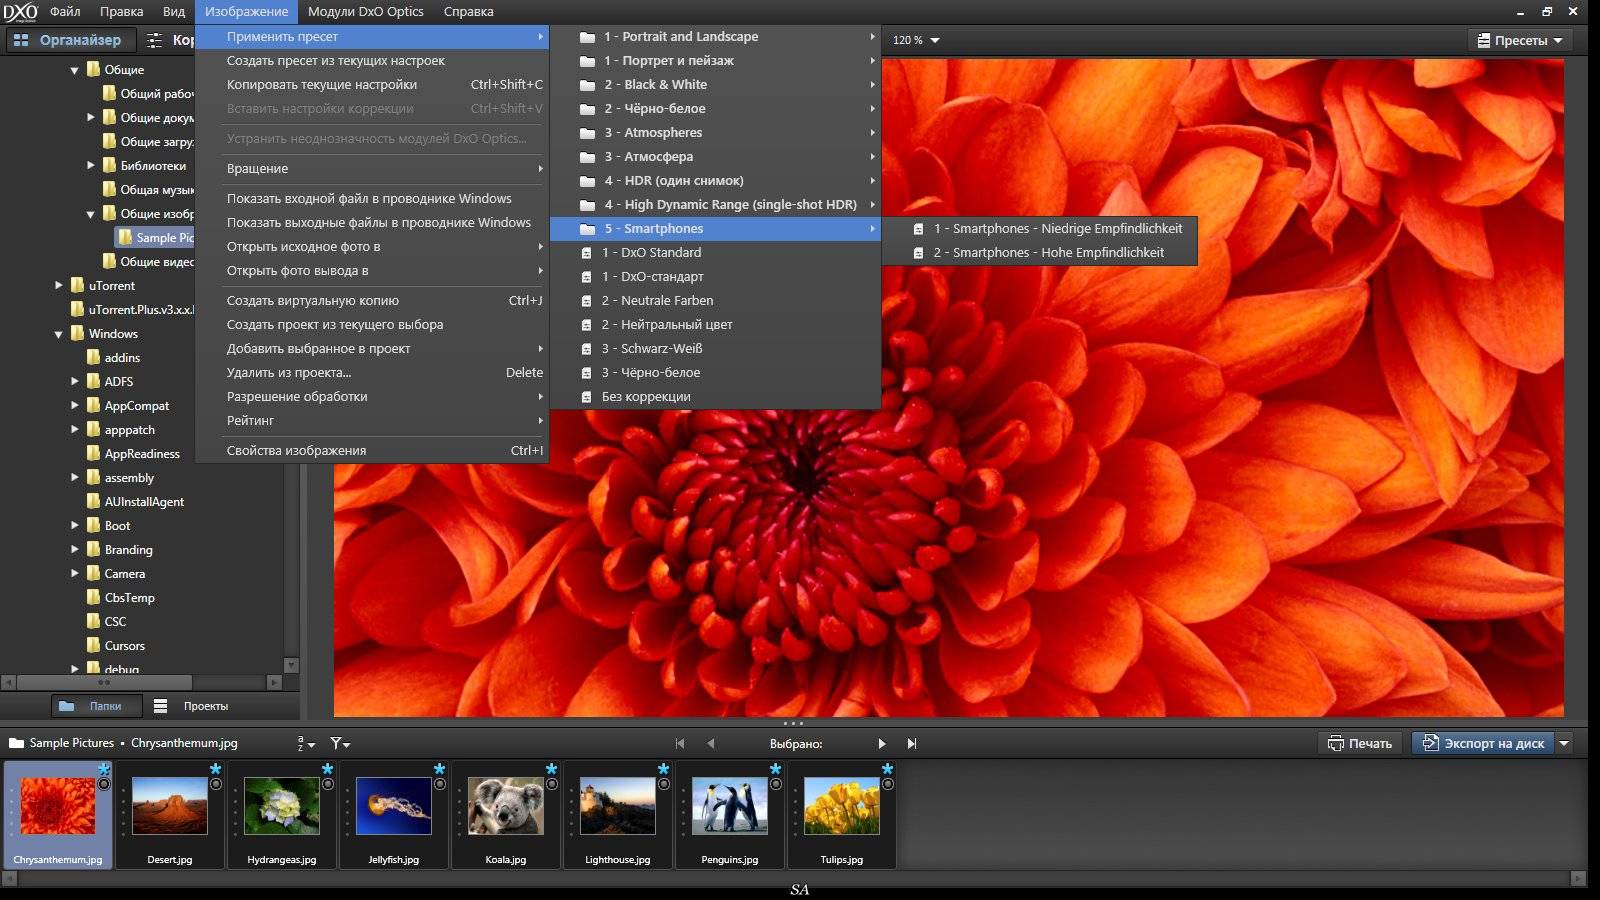The image size is (1600, 900).
Task: Go to the next image
Action: (x=881, y=744)
